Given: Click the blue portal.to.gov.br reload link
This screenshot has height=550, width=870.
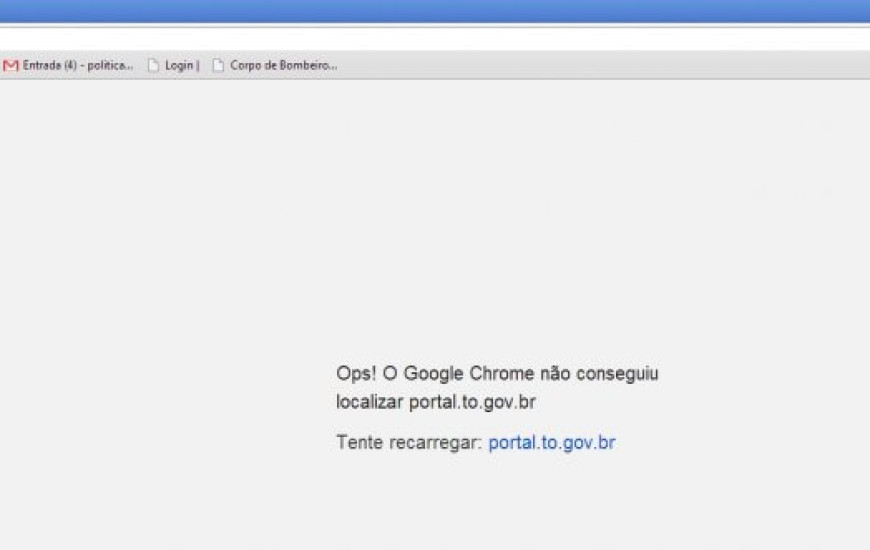Looking at the screenshot, I should (x=552, y=442).
